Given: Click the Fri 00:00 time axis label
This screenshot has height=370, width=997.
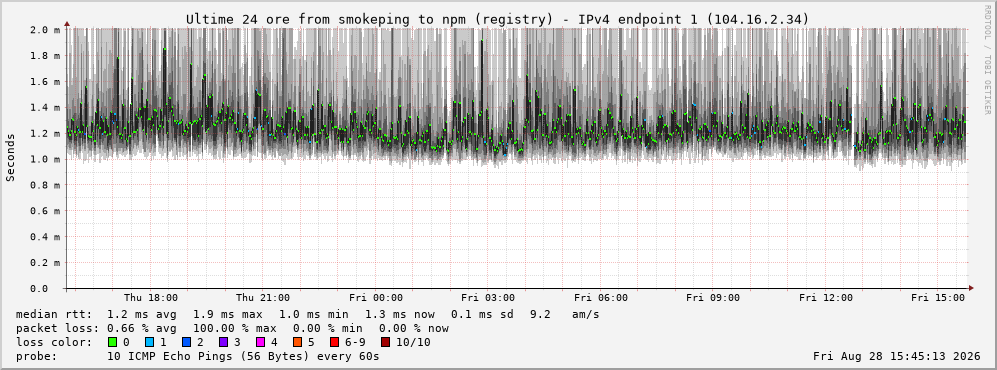Looking at the screenshot, I should coord(376,298).
